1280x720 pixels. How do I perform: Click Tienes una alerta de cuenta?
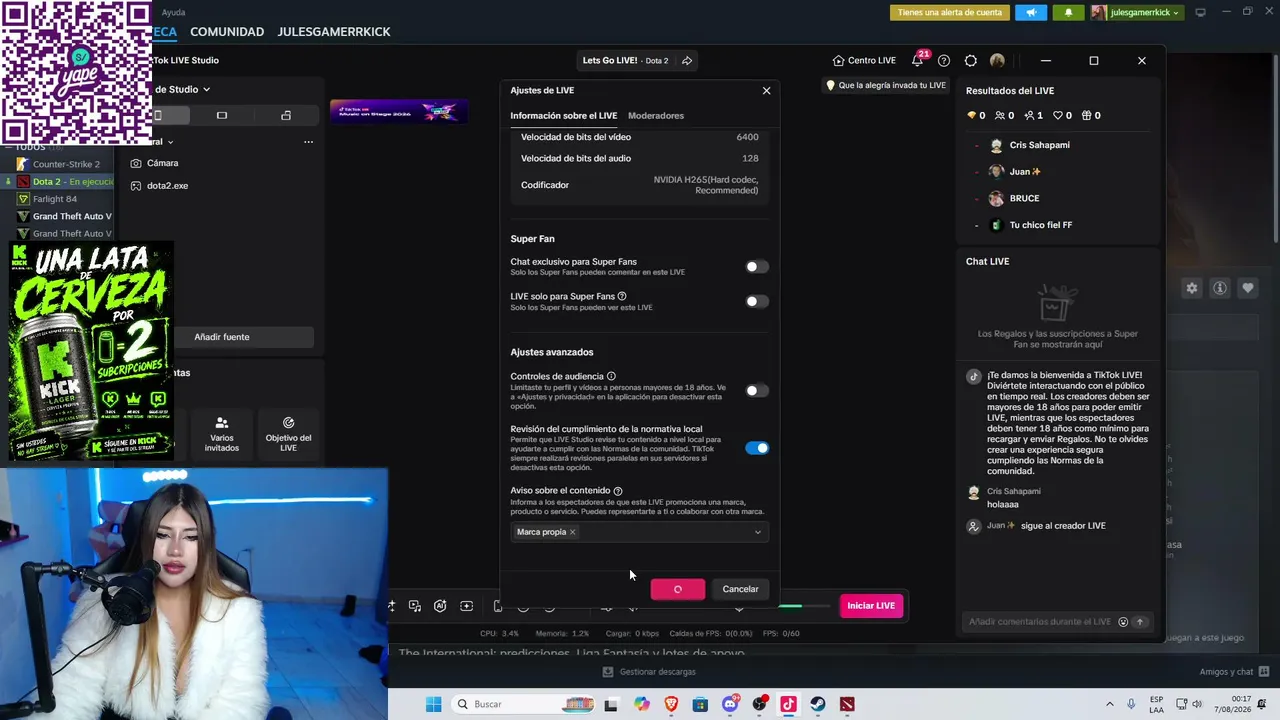(x=950, y=12)
